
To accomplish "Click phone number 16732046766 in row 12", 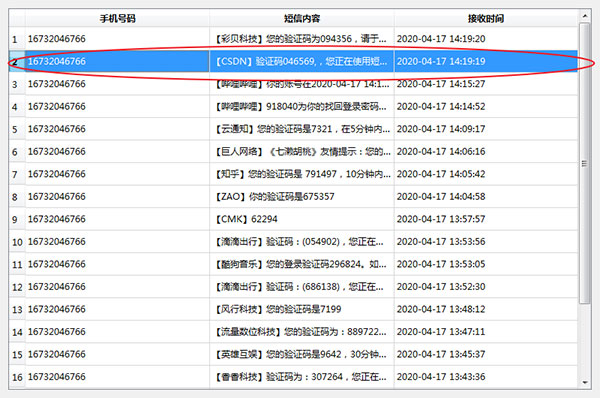I will click(x=57, y=287).
